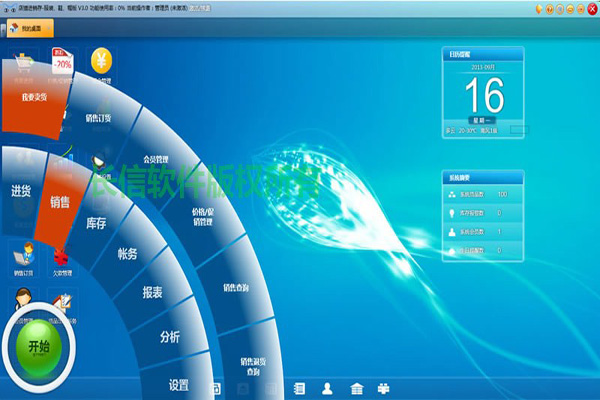Click the lightbulb tips icon in title bar
600x400 pixels.
pyautogui.click(x=539, y=9)
